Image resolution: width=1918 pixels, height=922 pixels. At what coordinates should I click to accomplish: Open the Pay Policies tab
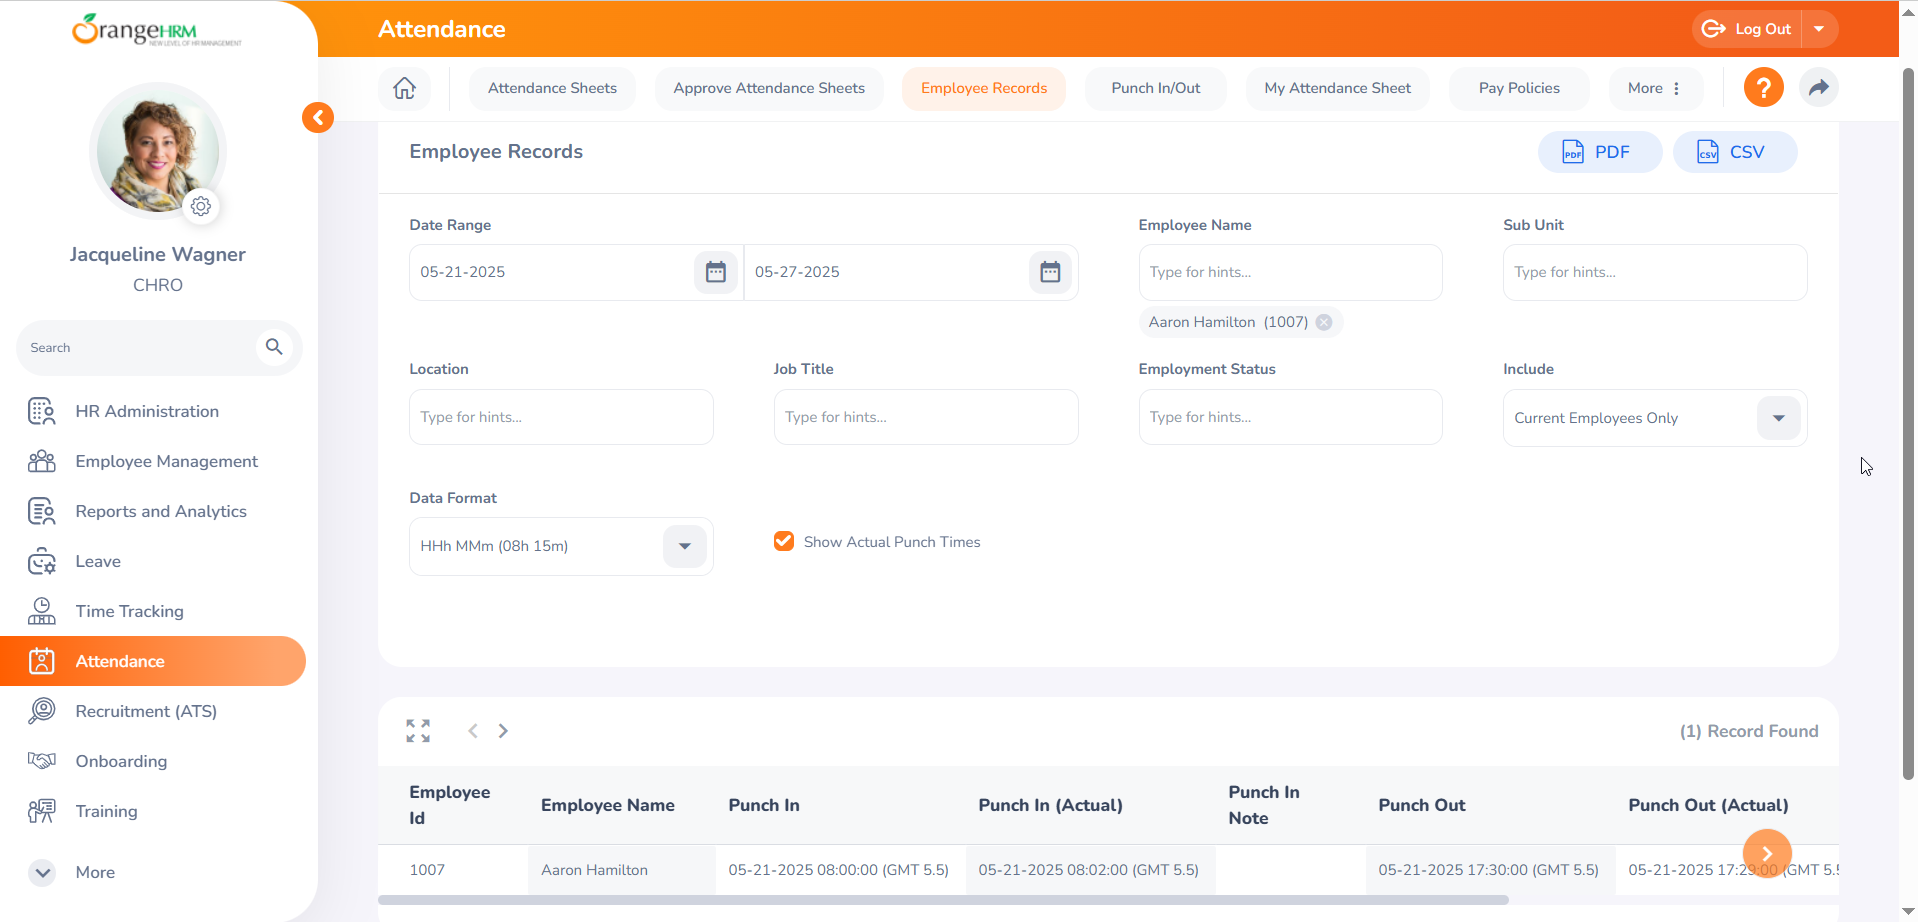click(1518, 88)
